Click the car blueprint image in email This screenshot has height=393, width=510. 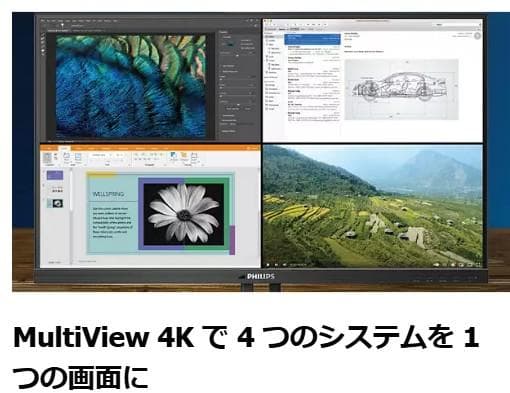pyautogui.click(x=401, y=89)
